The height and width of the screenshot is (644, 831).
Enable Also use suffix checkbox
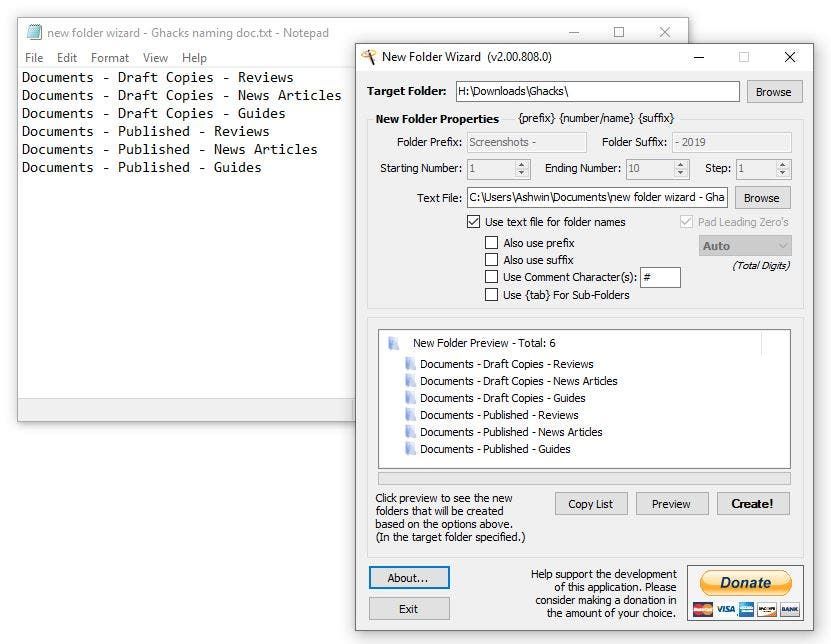491,260
